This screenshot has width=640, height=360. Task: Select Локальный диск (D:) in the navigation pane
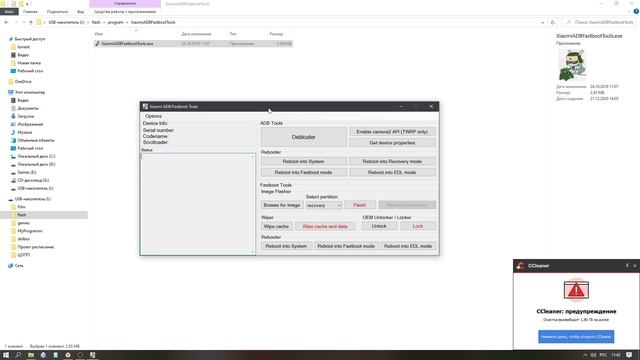36,164
